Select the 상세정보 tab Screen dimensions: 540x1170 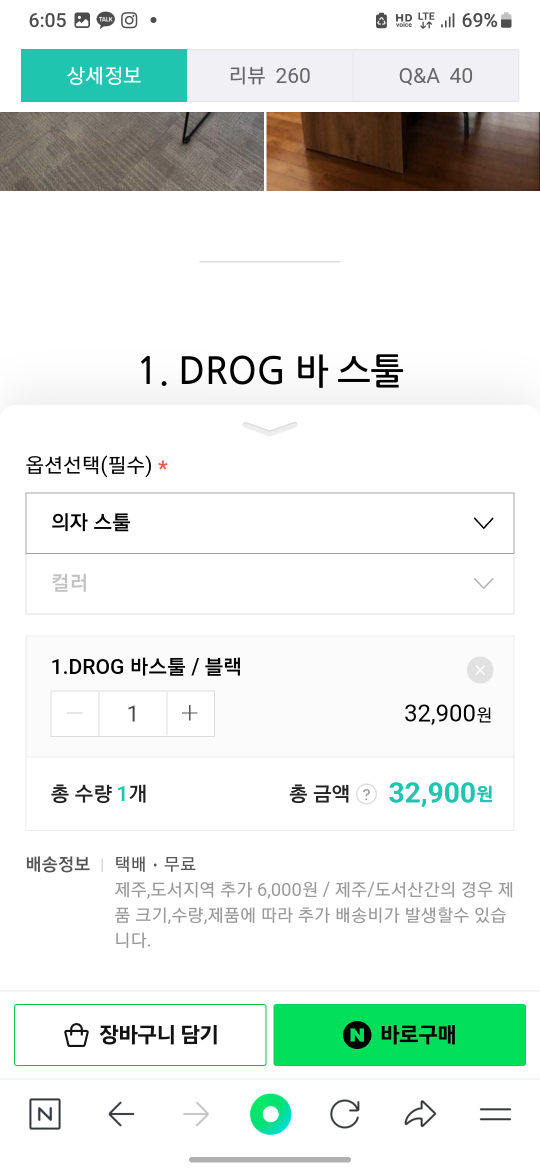(x=104, y=75)
